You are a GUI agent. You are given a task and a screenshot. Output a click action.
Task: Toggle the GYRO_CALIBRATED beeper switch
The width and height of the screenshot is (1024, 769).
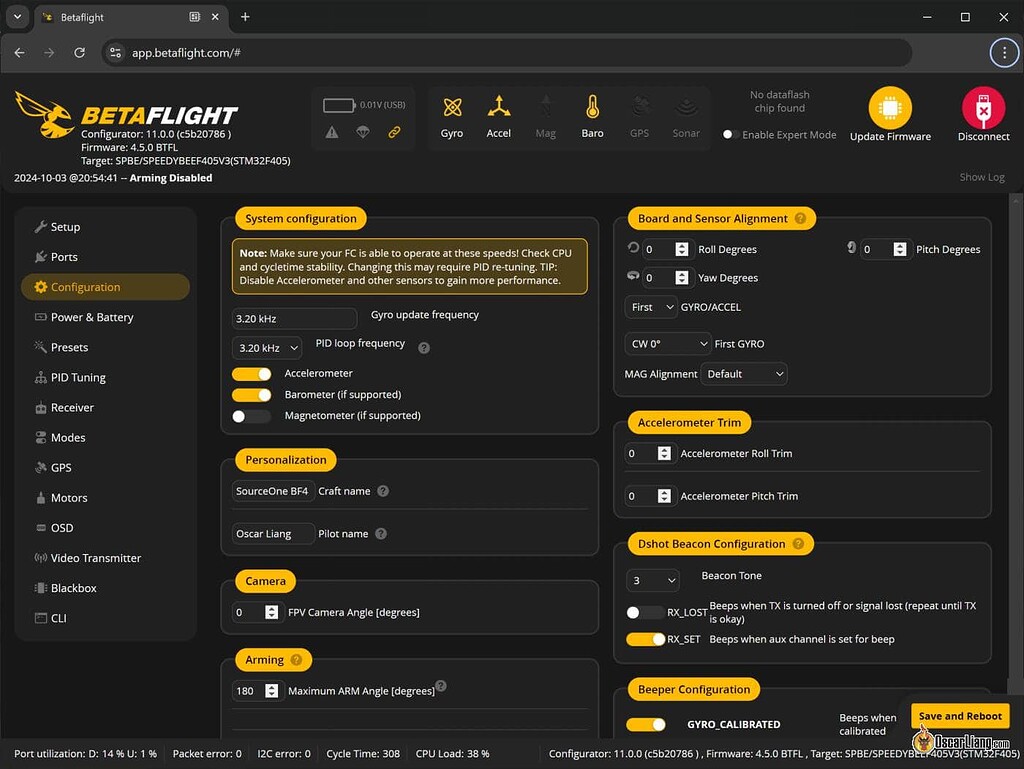645,725
